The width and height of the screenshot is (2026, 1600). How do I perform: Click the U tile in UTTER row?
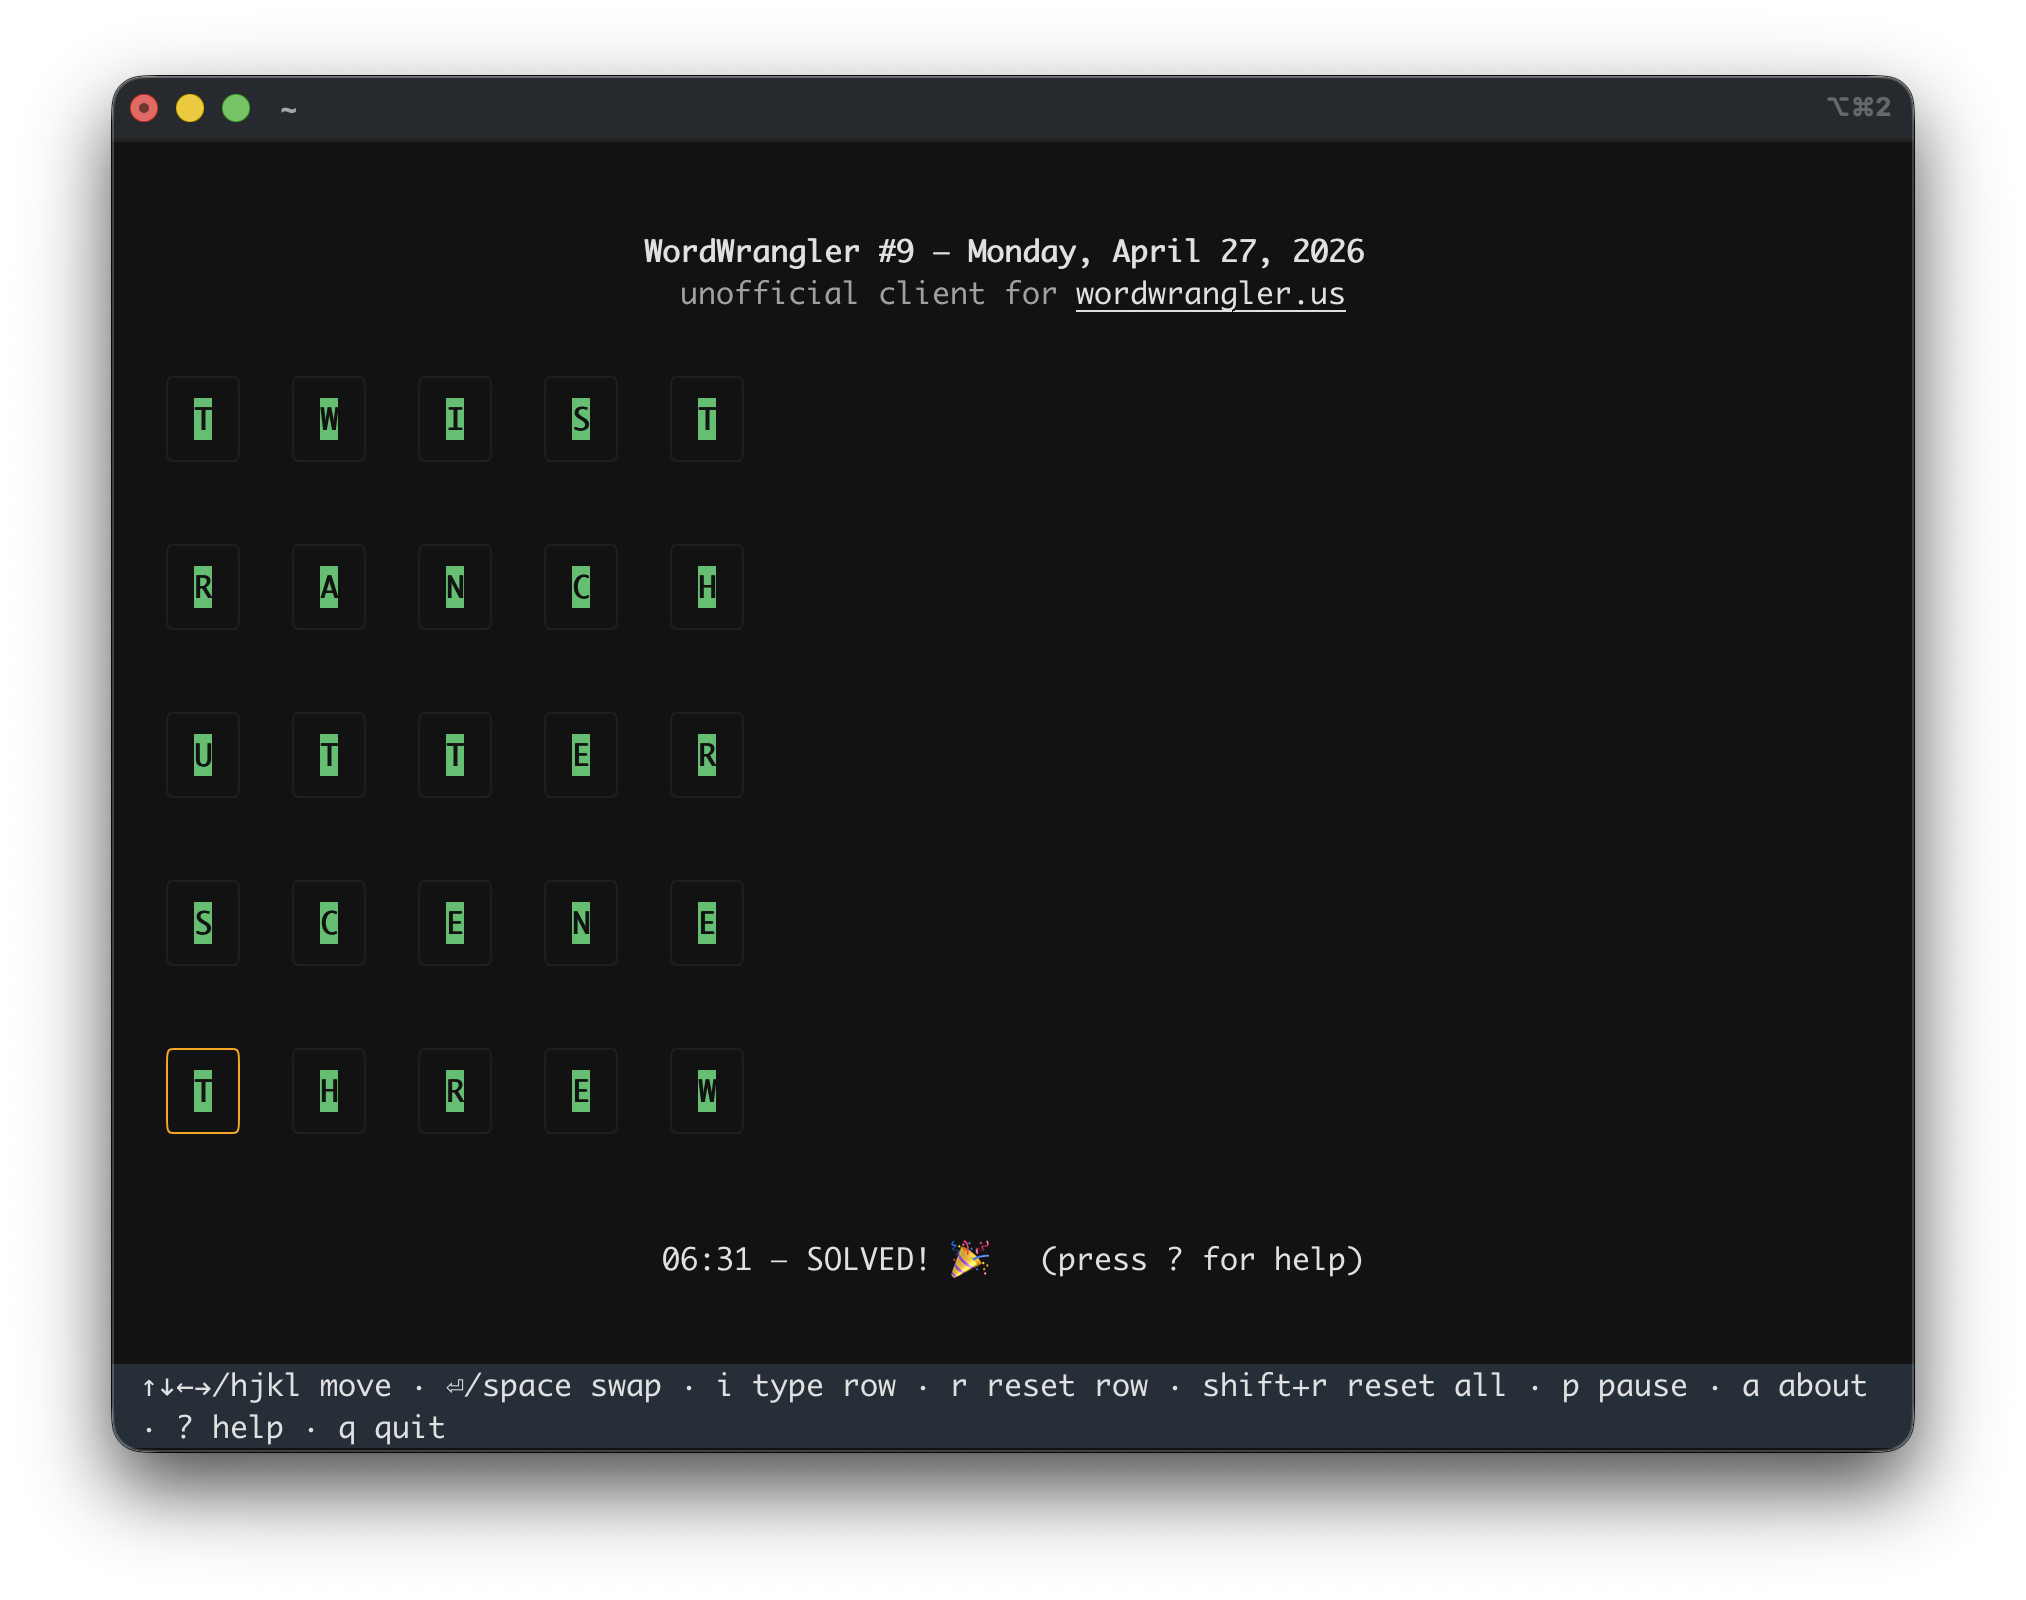coord(203,755)
